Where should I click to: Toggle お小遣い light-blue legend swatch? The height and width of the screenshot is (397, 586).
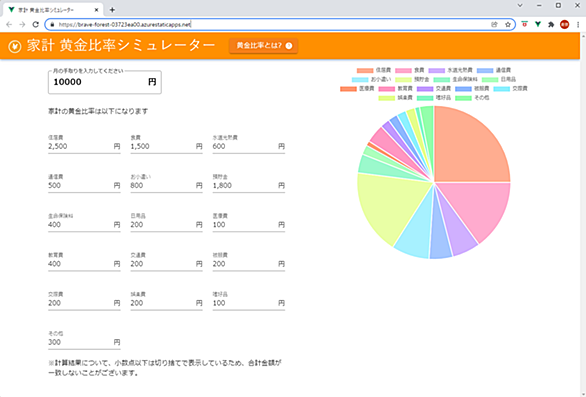point(360,80)
